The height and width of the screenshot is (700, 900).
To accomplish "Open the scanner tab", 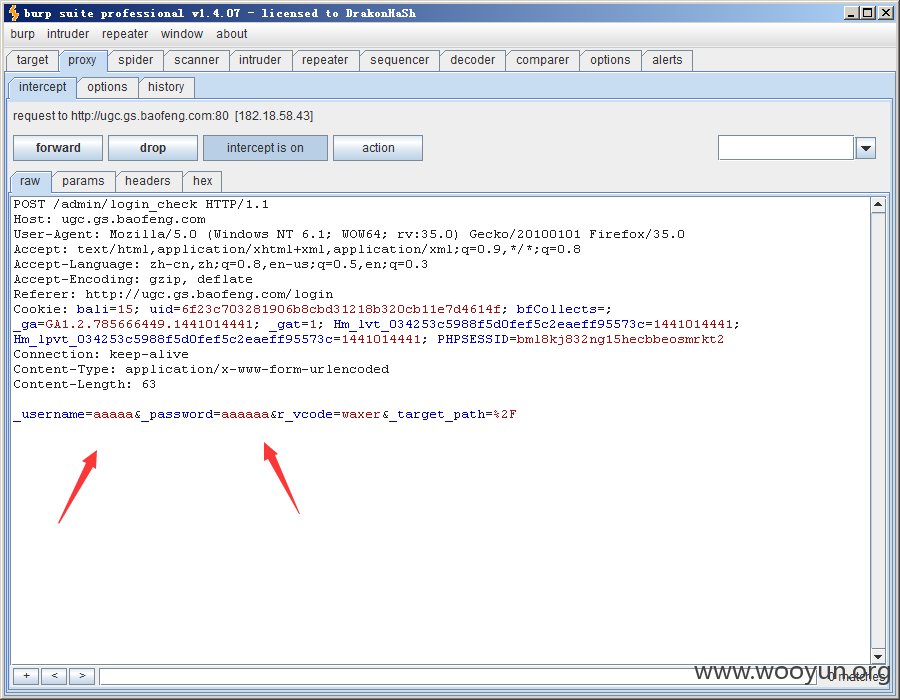I will tap(196, 60).
